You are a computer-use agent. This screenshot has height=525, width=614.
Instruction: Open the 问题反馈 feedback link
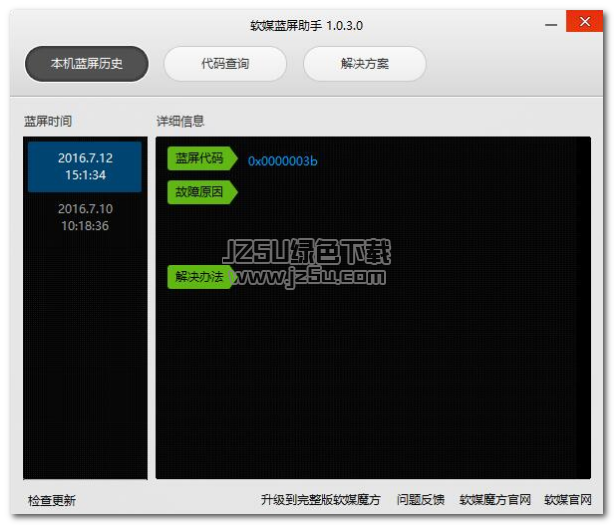pyautogui.click(x=421, y=500)
